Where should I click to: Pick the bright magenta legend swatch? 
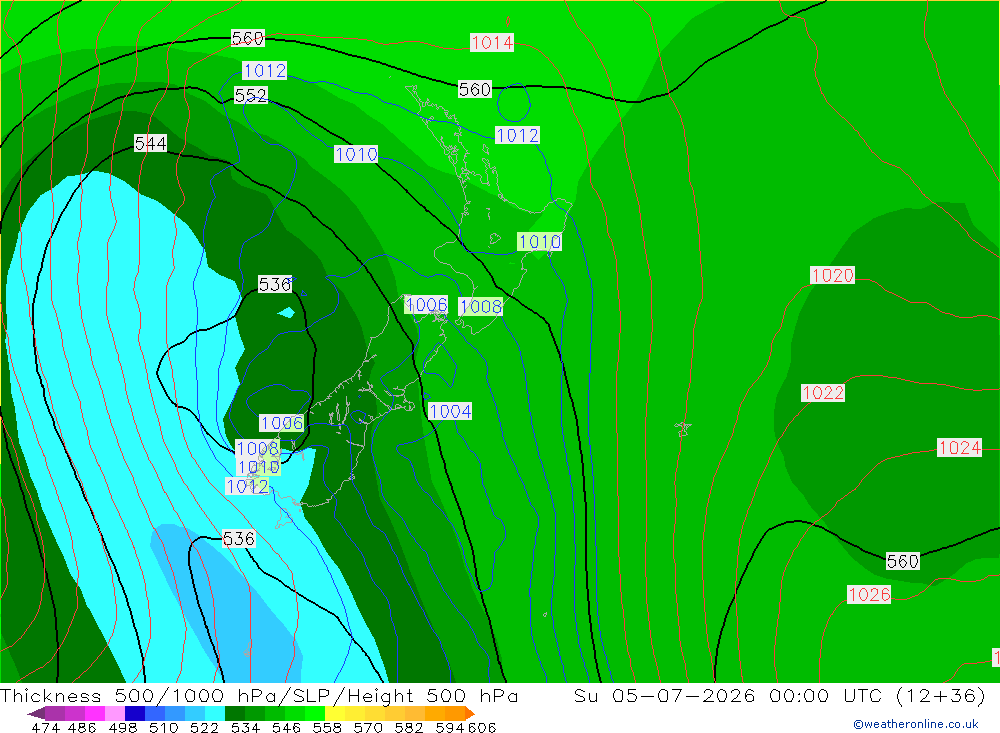coord(95,713)
